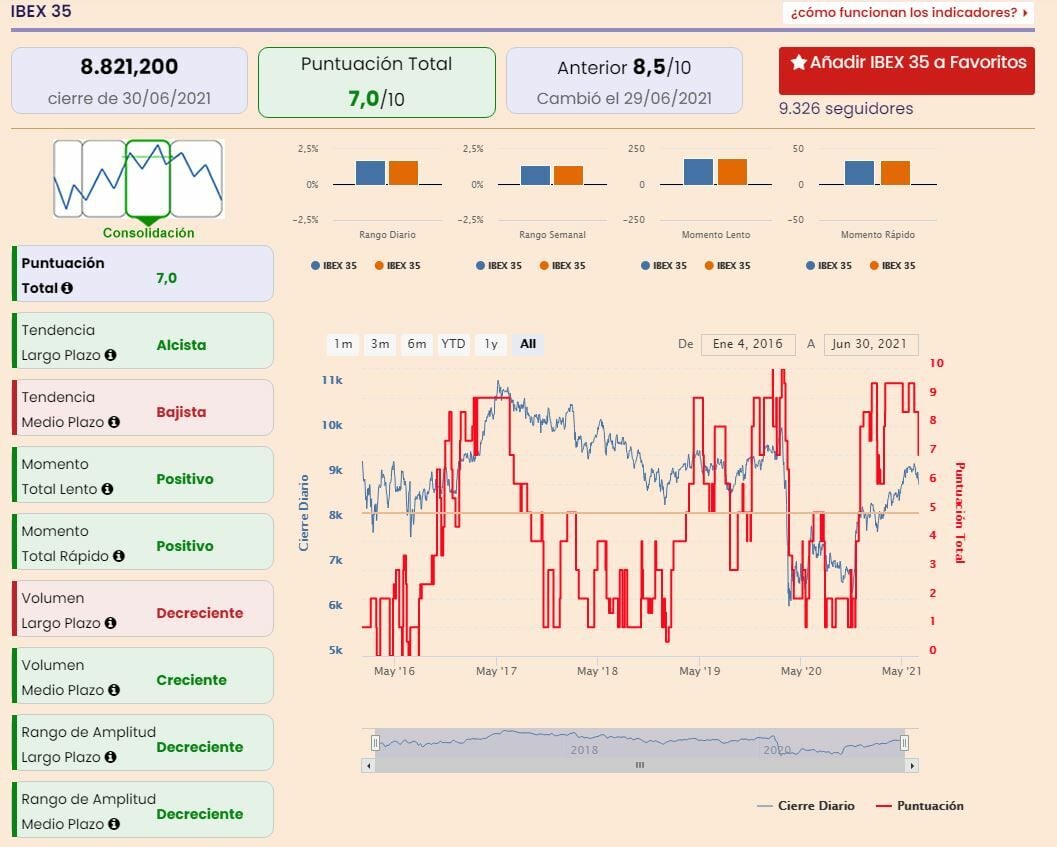Open info icon for Volumen Medio Plazo
The image size is (1057, 847).
coord(114,690)
